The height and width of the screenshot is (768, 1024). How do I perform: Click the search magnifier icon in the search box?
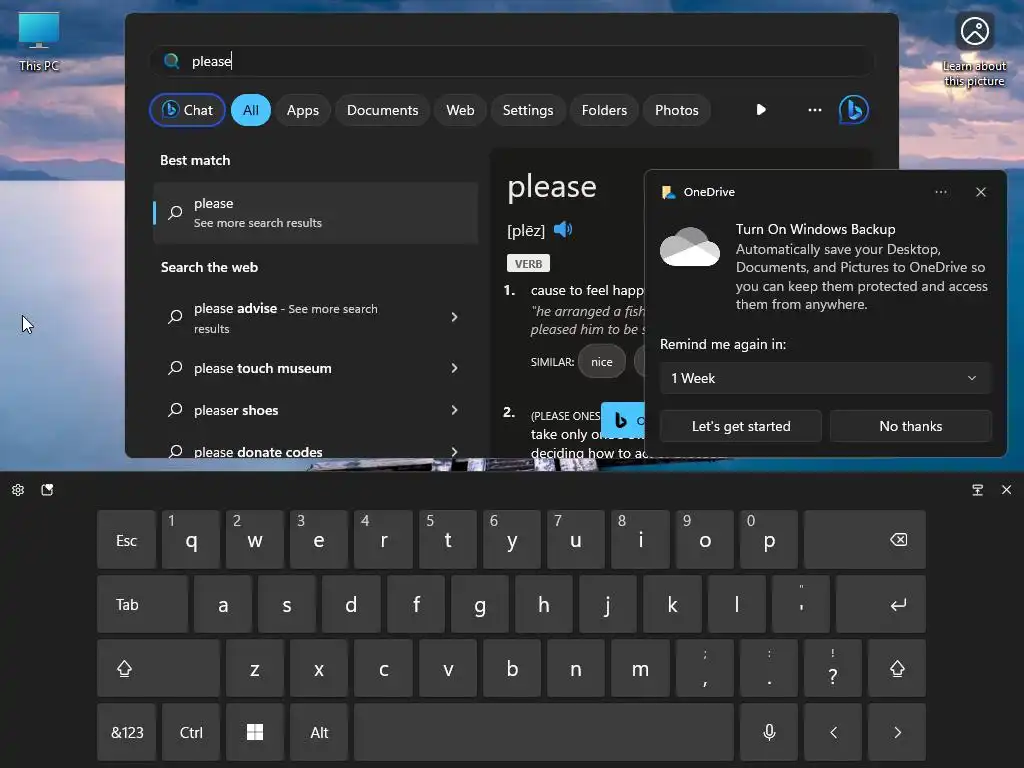point(172,61)
